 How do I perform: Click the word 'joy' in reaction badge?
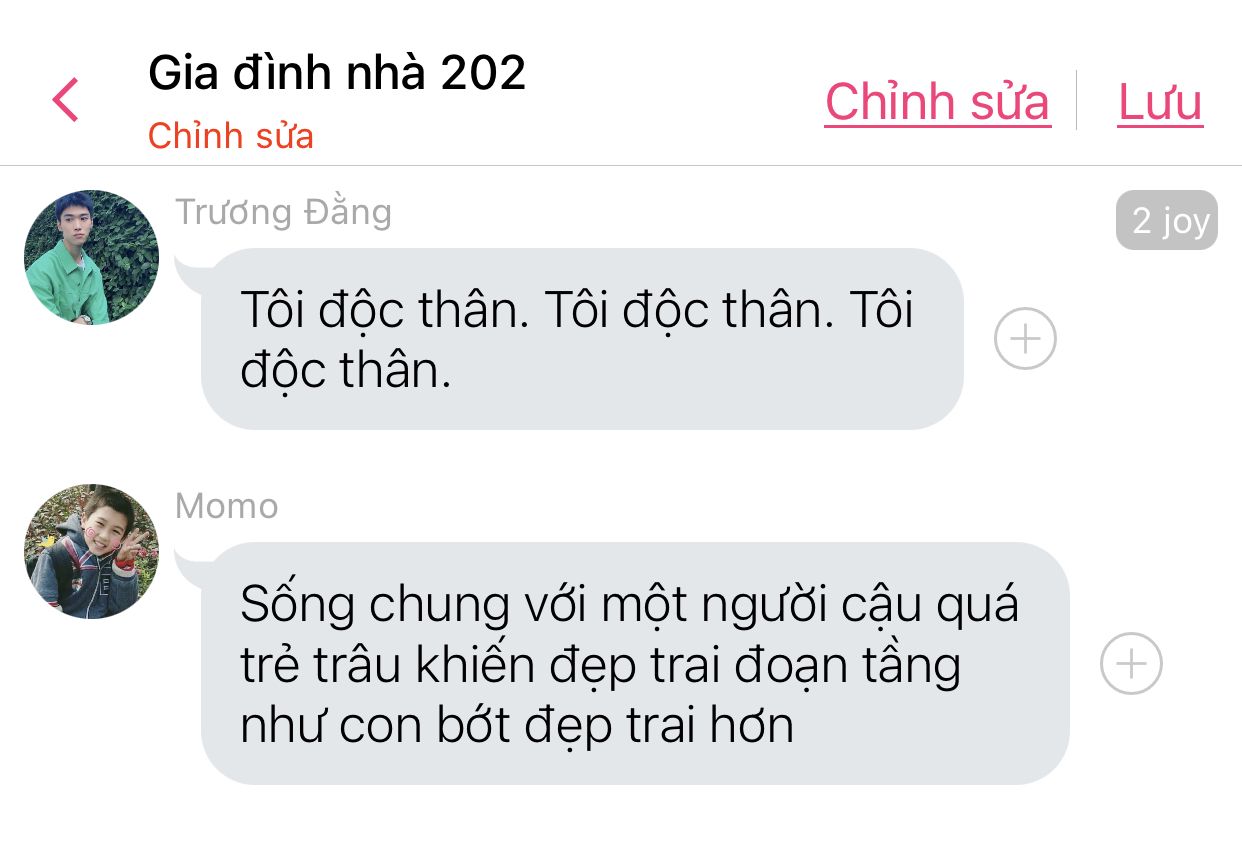pos(1185,222)
